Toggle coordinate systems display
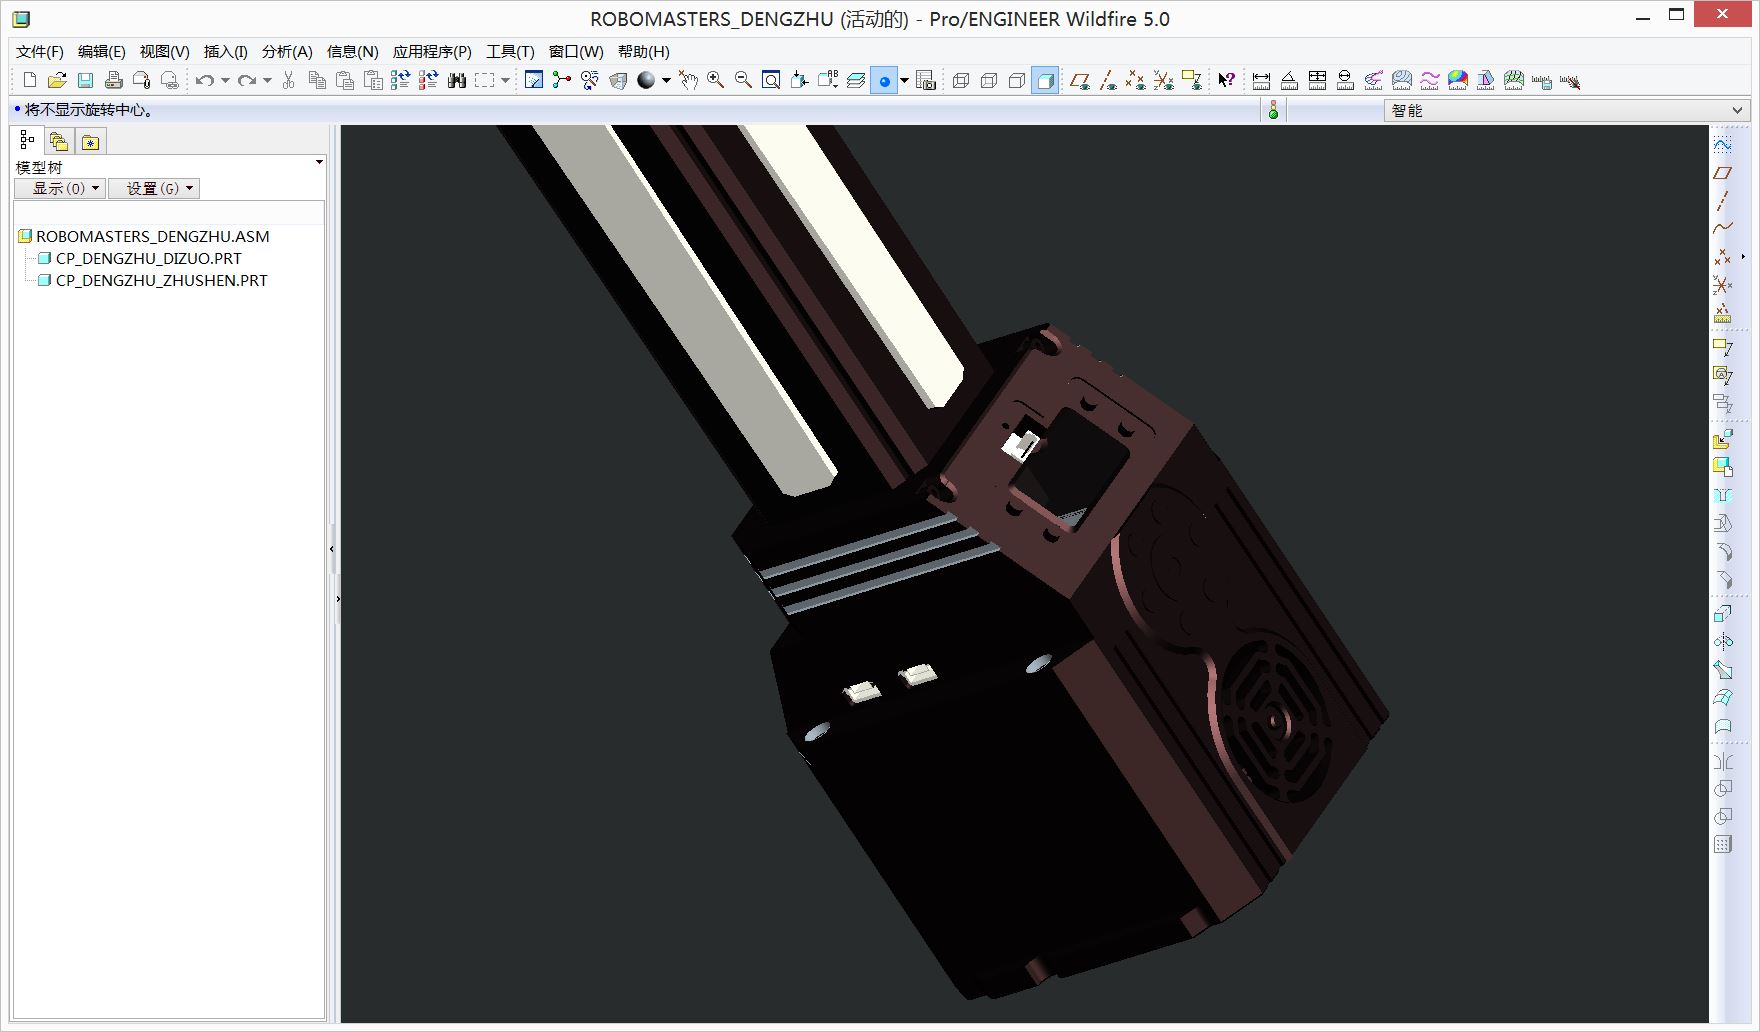Screen dimensions: 1760x1032 (x=1163, y=80)
